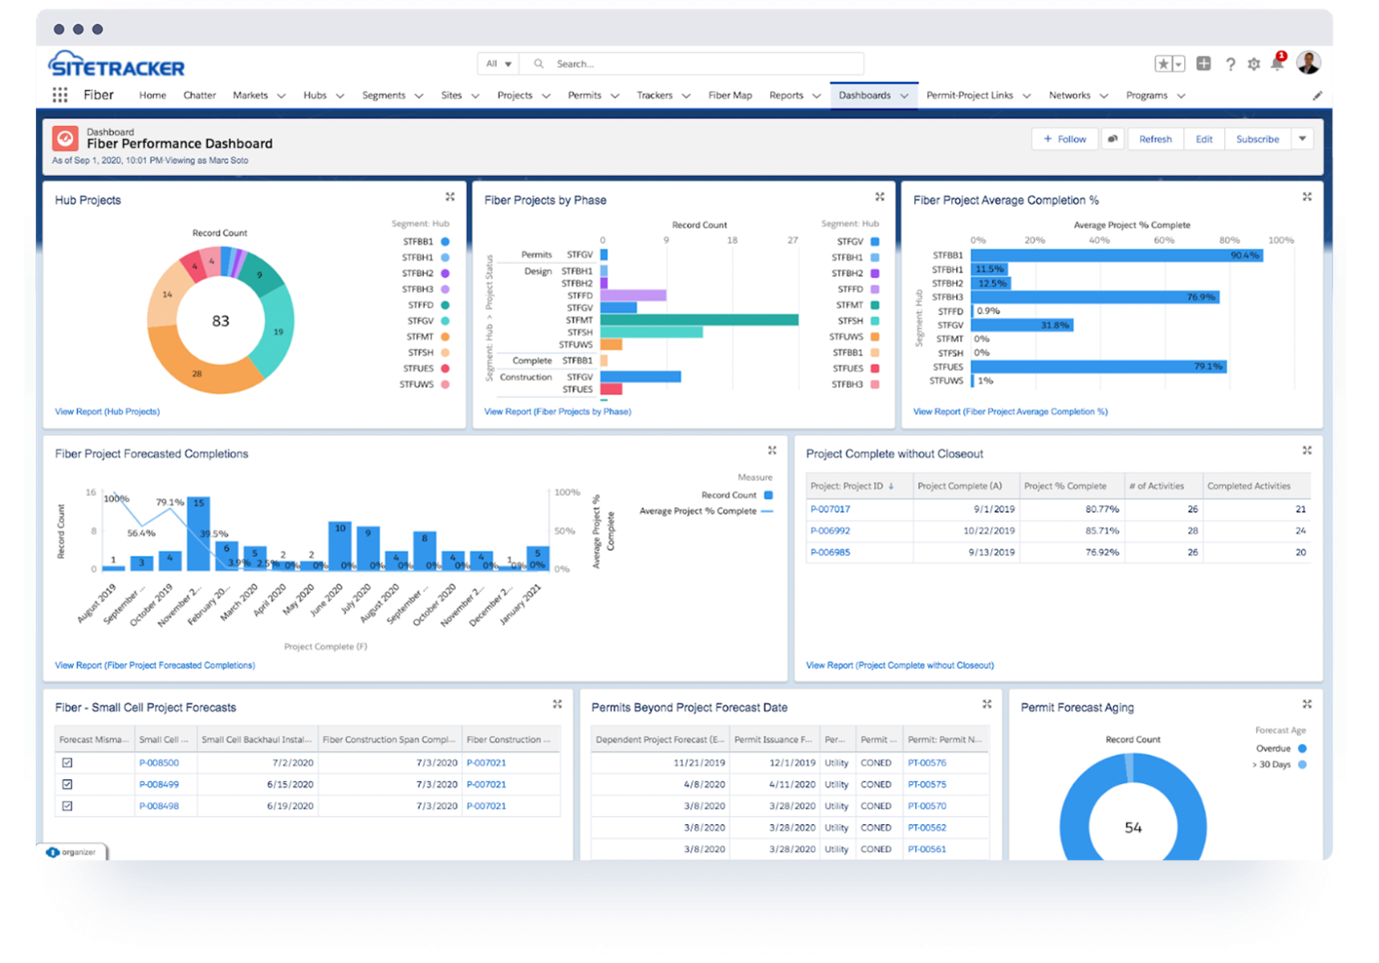Open the Trackers tab dropdown arrow
The height and width of the screenshot is (963, 1379).
click(686, 96)
